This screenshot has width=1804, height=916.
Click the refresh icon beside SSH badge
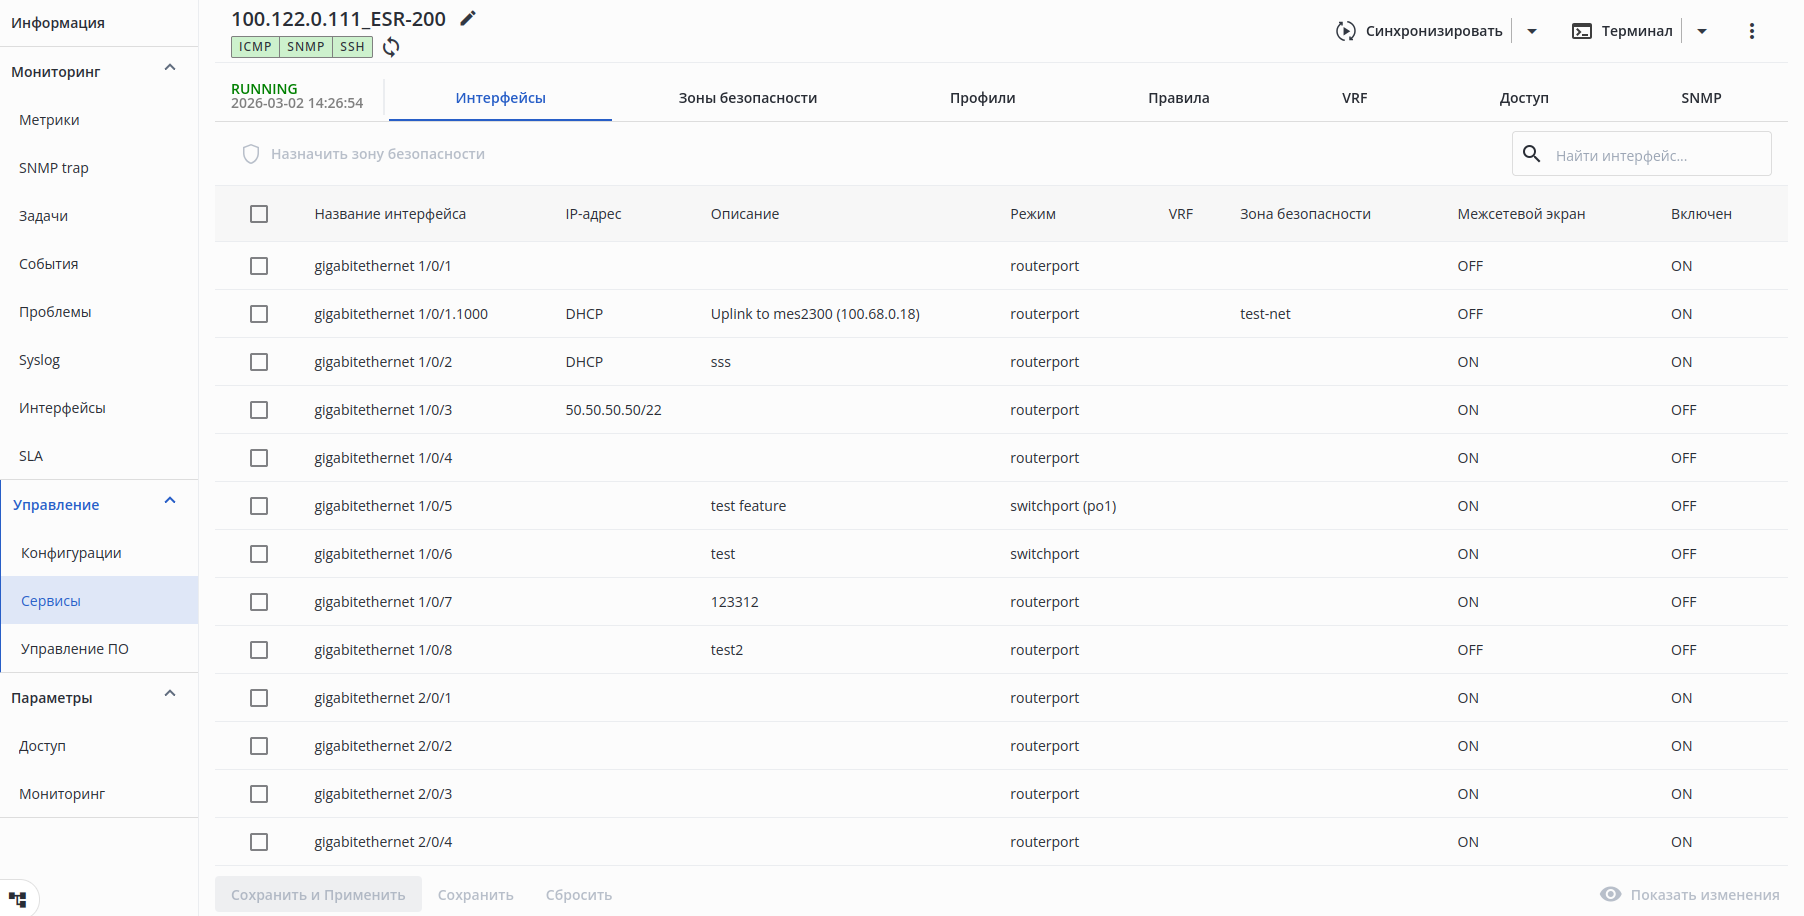point(391,47)
